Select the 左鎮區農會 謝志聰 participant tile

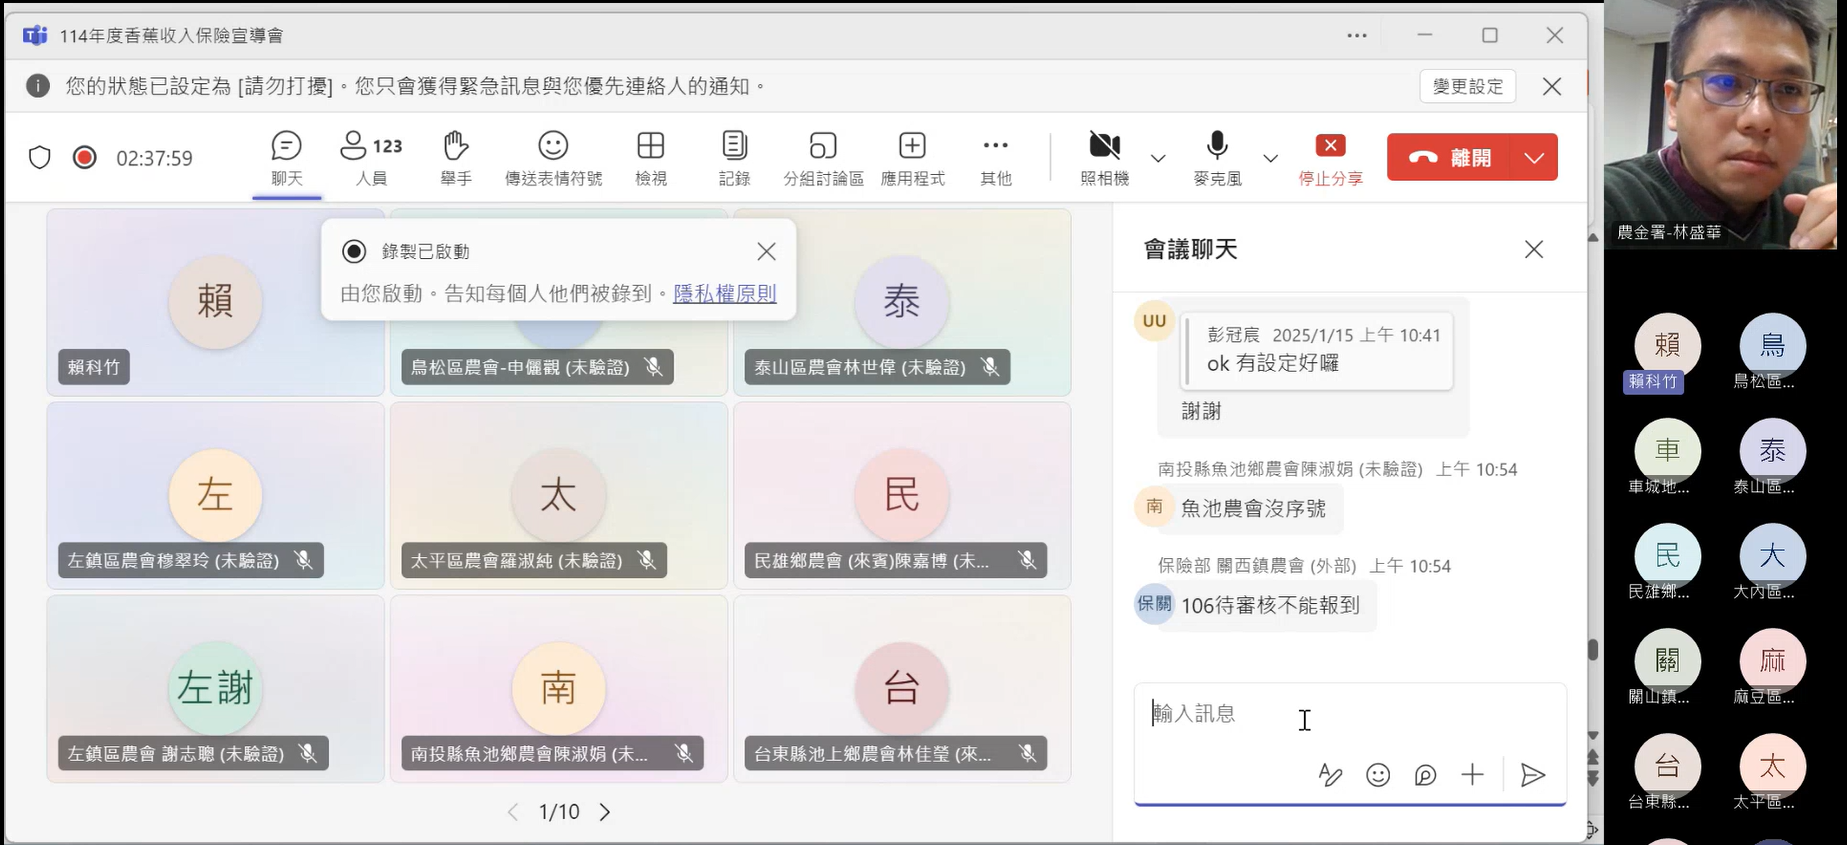click(x=215, y=689)
